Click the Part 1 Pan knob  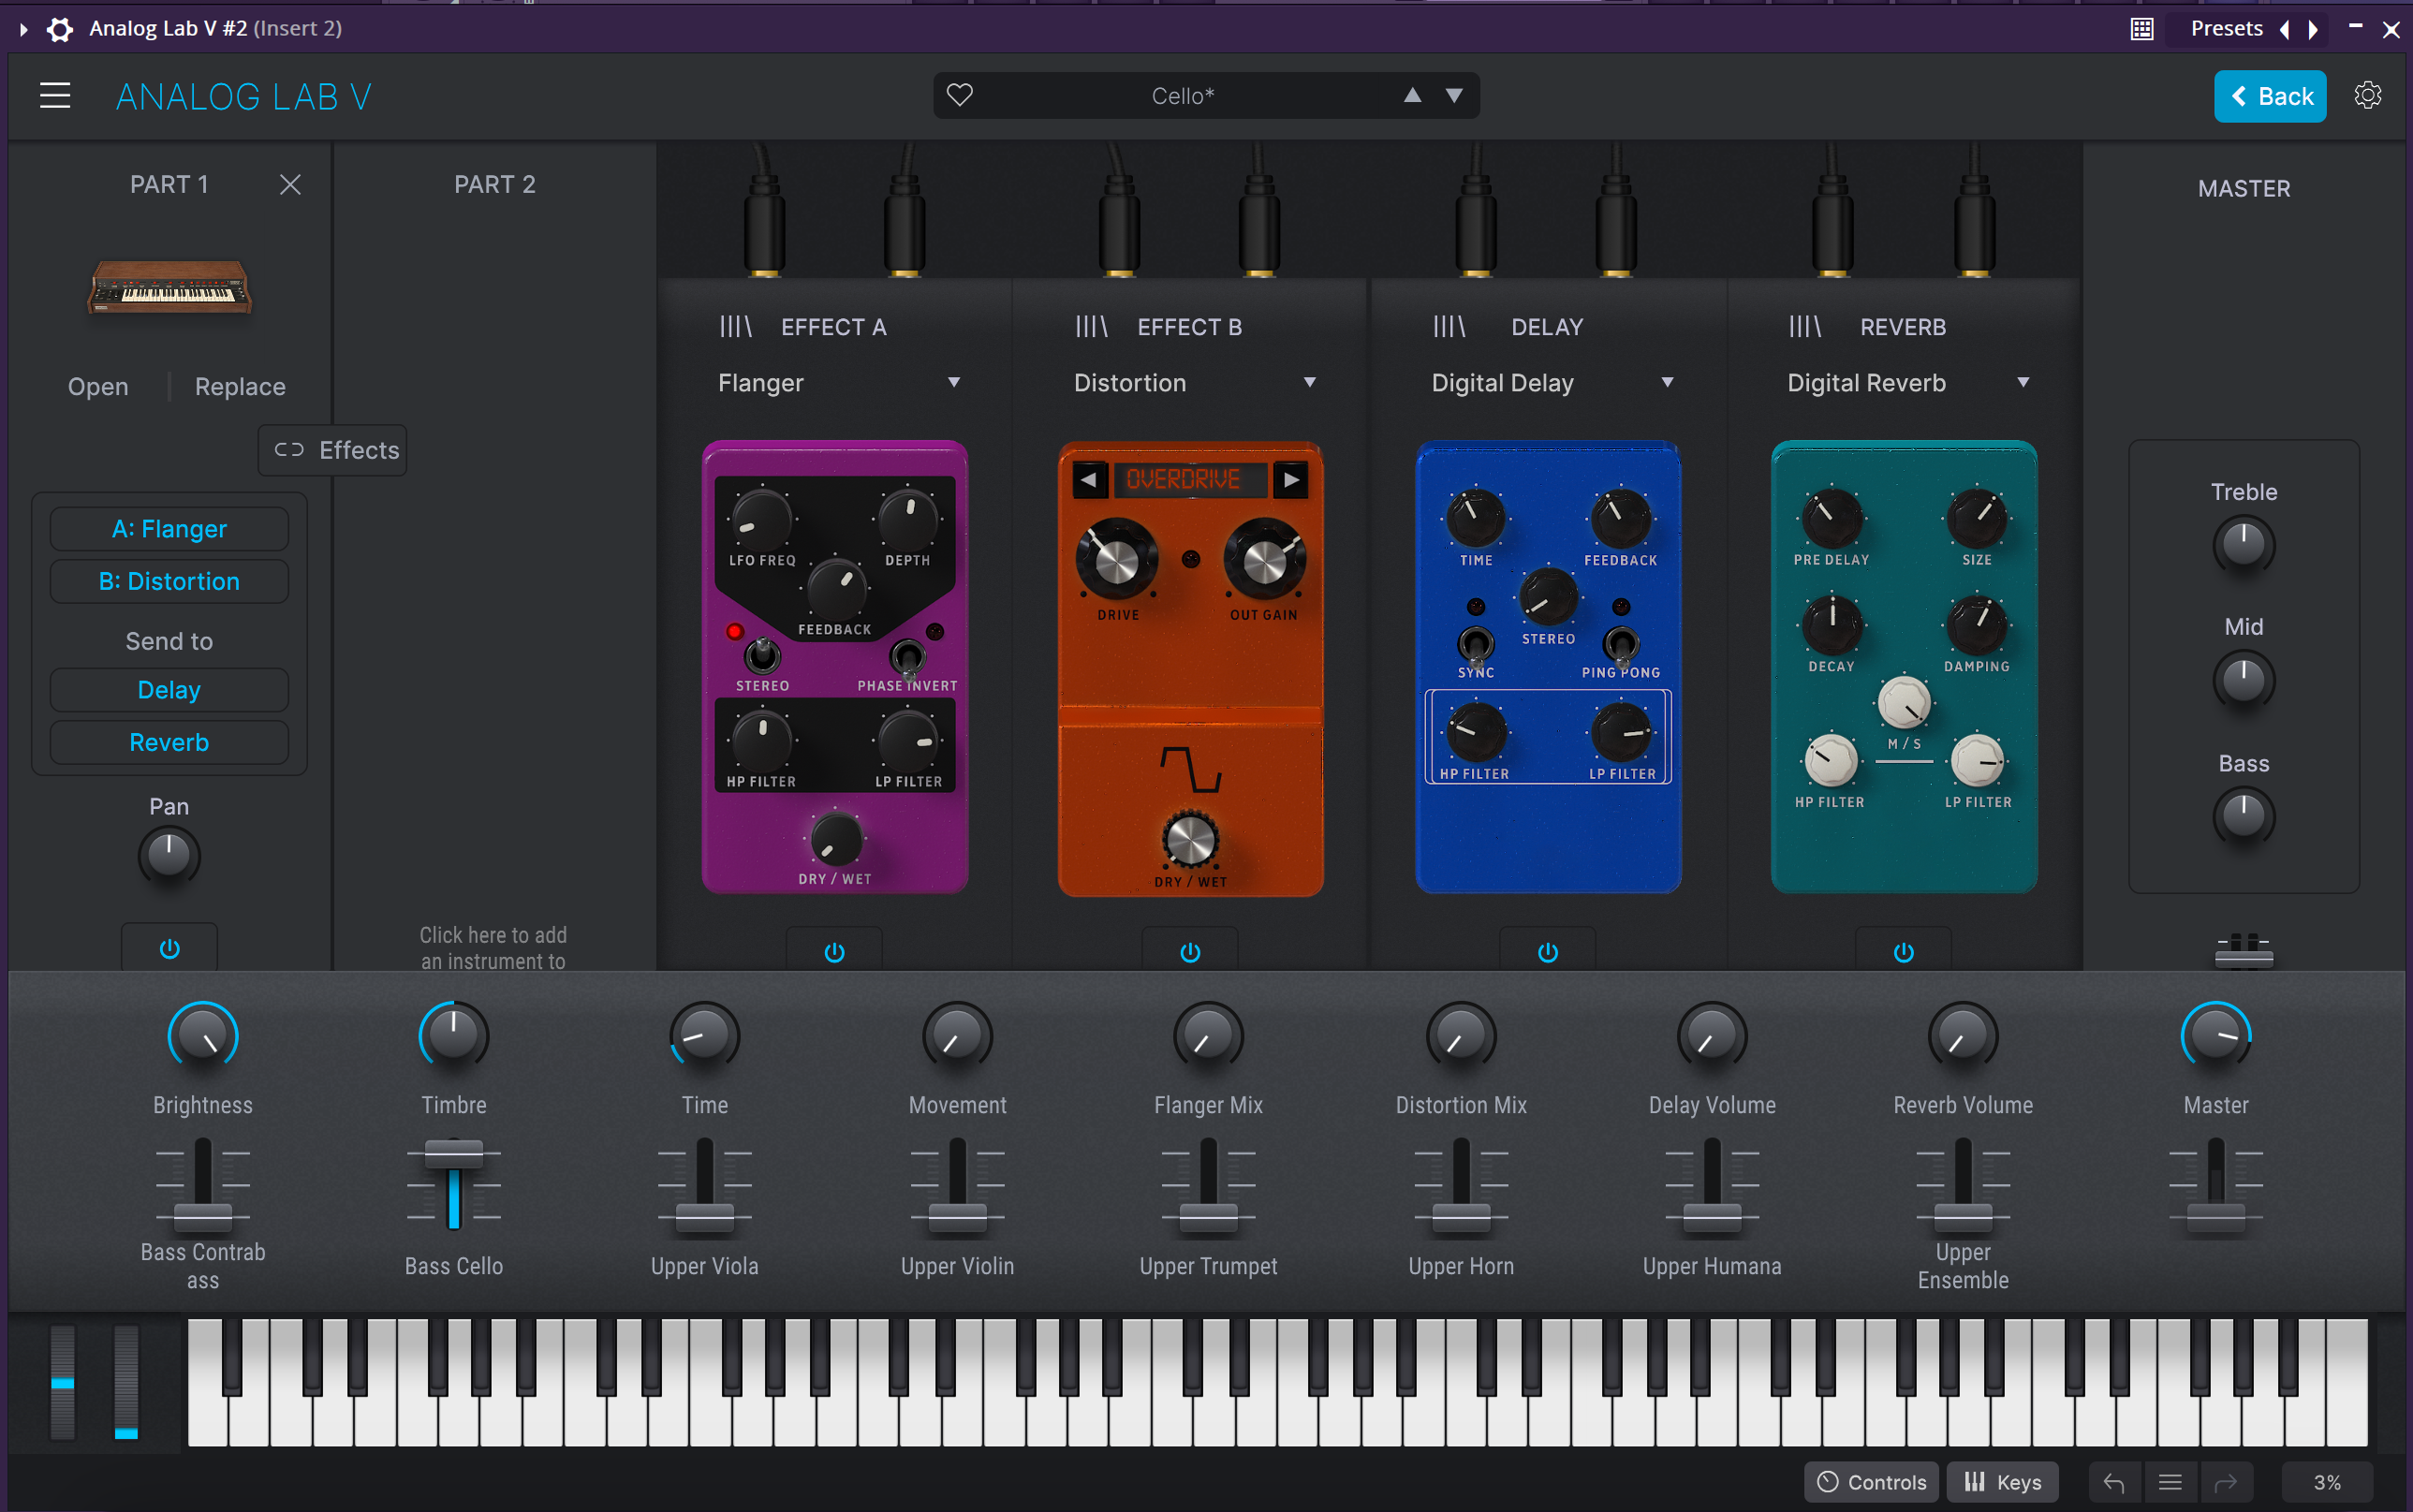pos(169,856)
